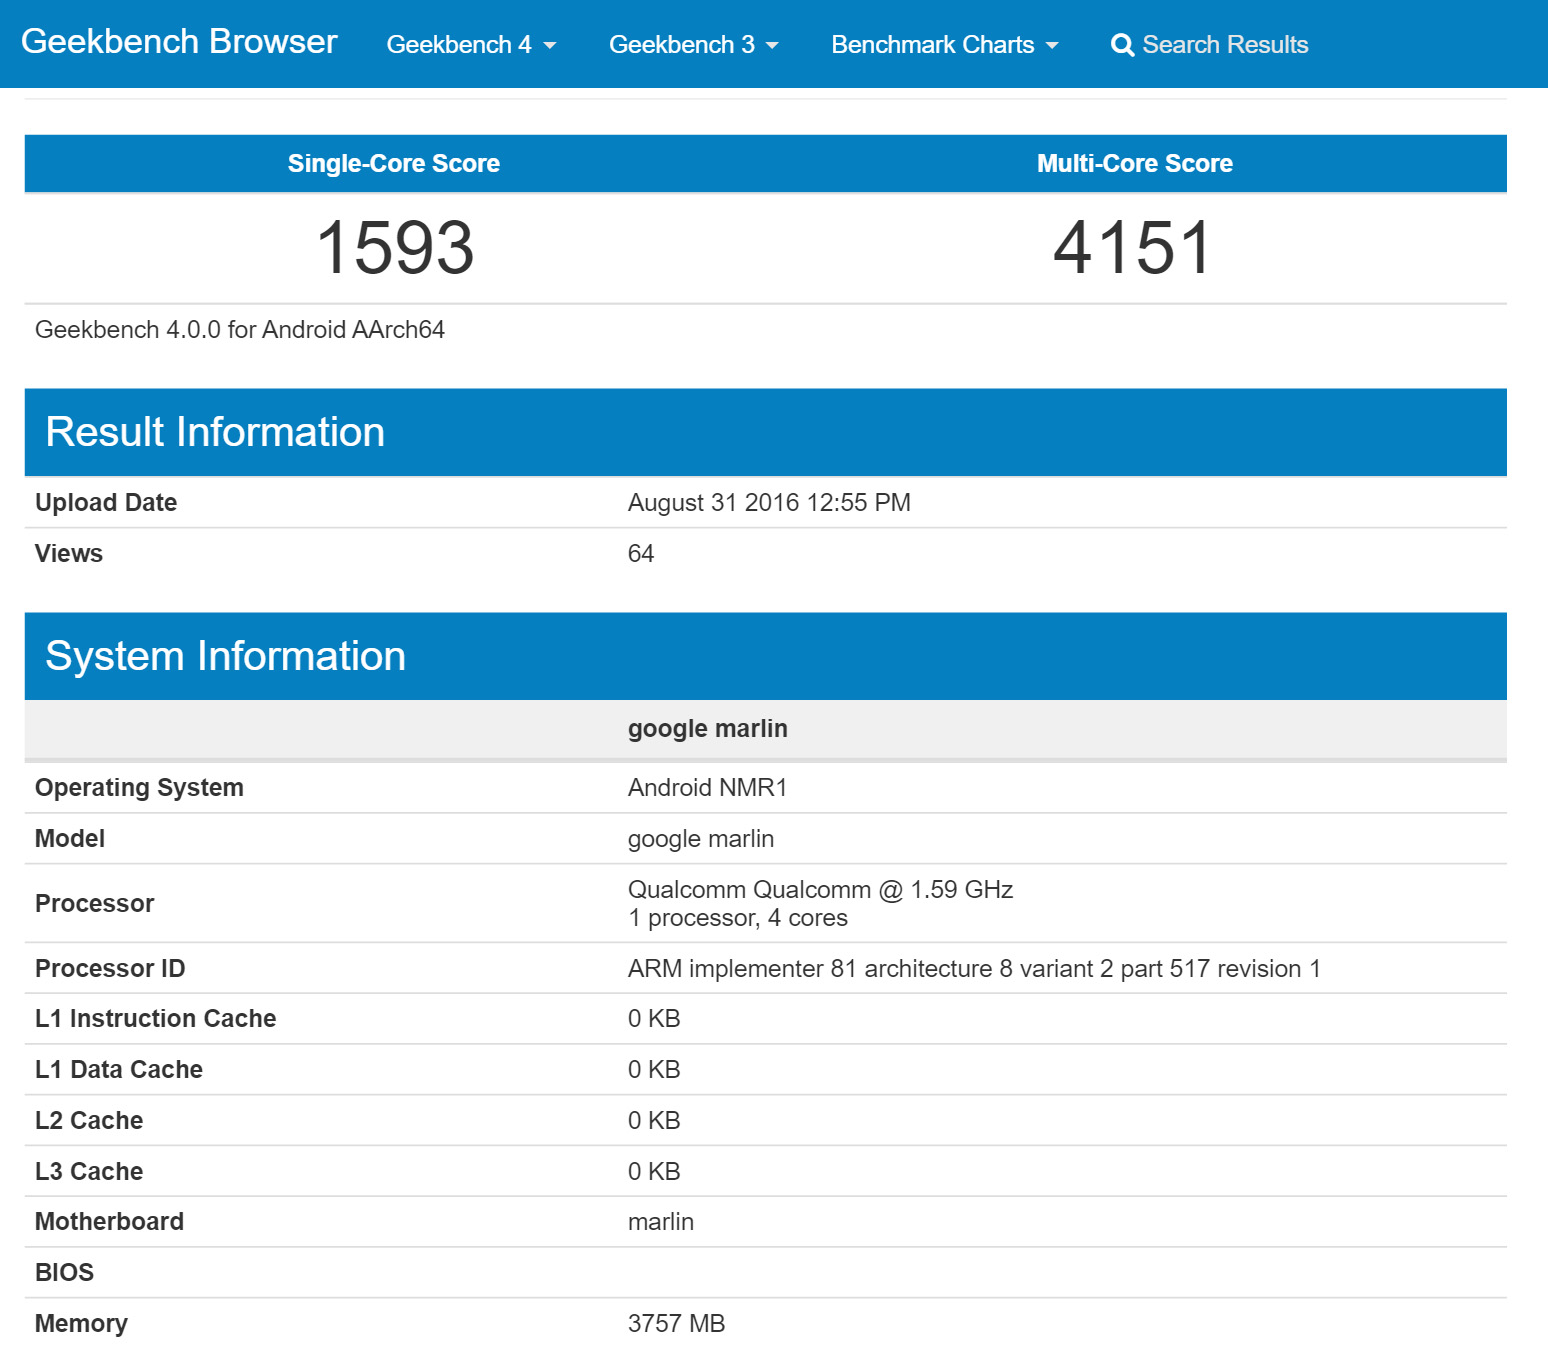Click the Upload Date label
The image size is (1548, 1361).
(106, 503)
